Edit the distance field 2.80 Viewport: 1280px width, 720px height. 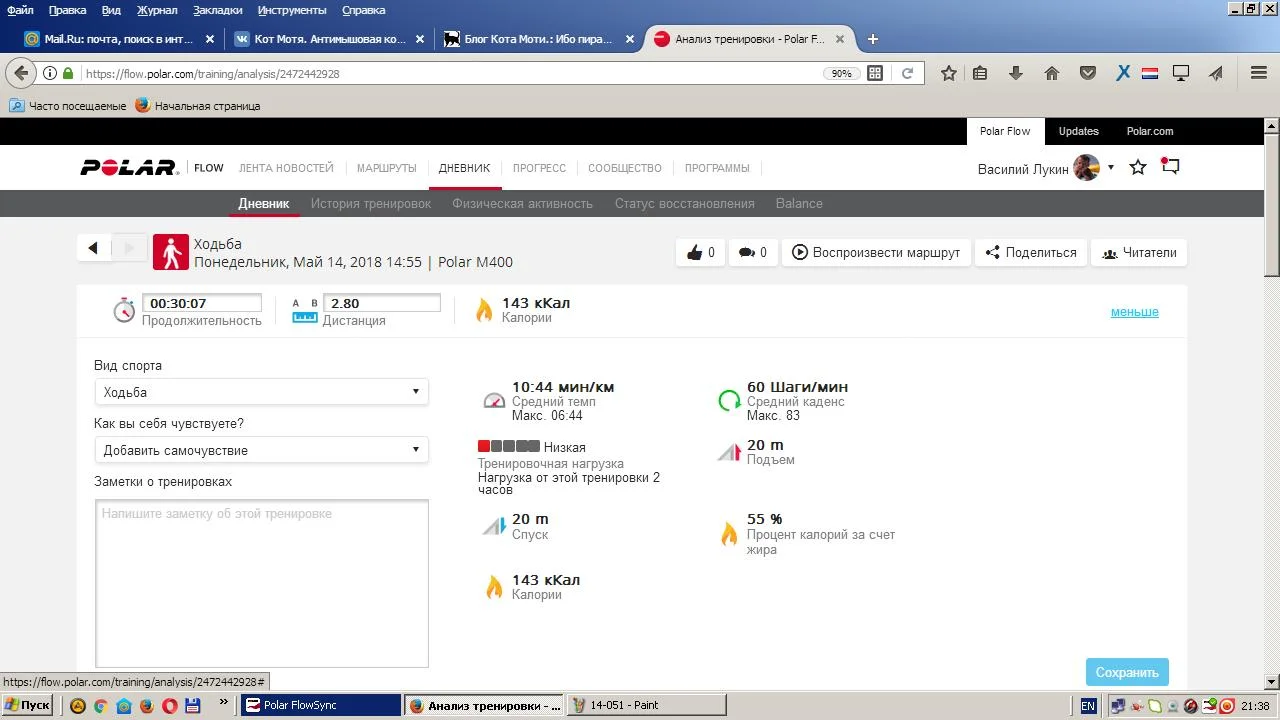coord(382,303)
